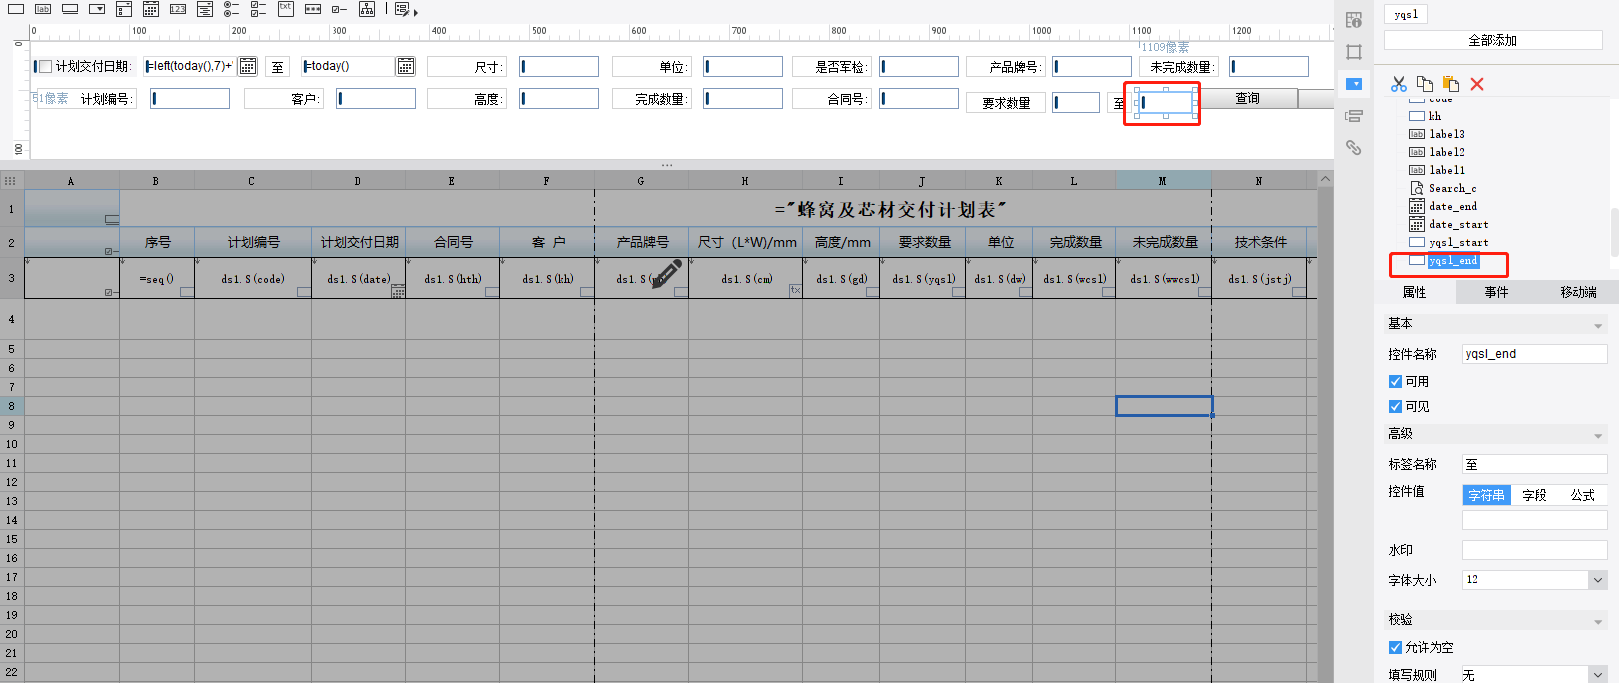The width and height of the screenshot is (1619, 683).
Task: Click the 查询 button
Action: point(1247,98)
